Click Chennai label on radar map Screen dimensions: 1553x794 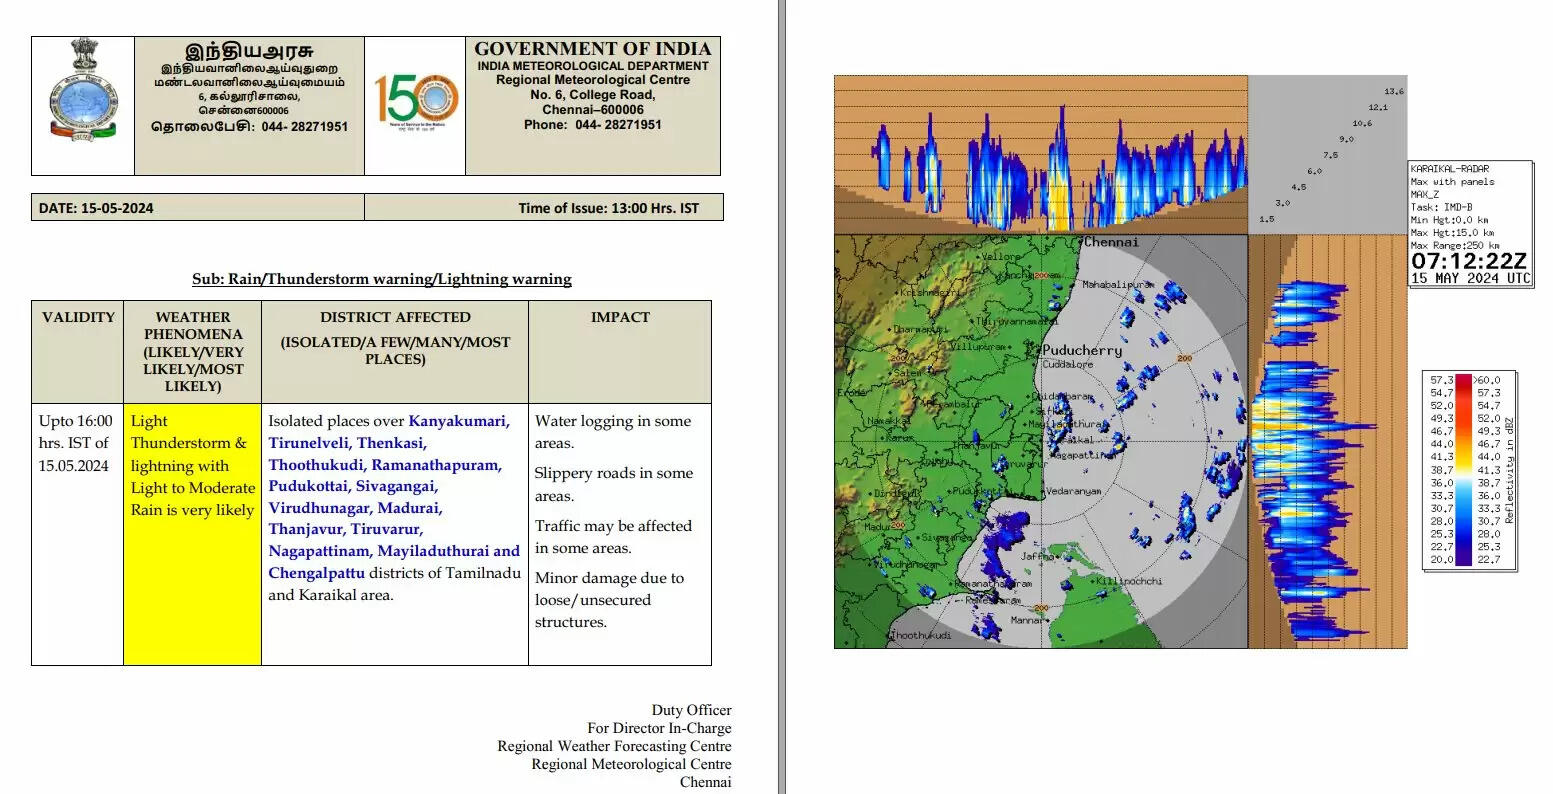pyautogui.click(x=1111, y=242)
